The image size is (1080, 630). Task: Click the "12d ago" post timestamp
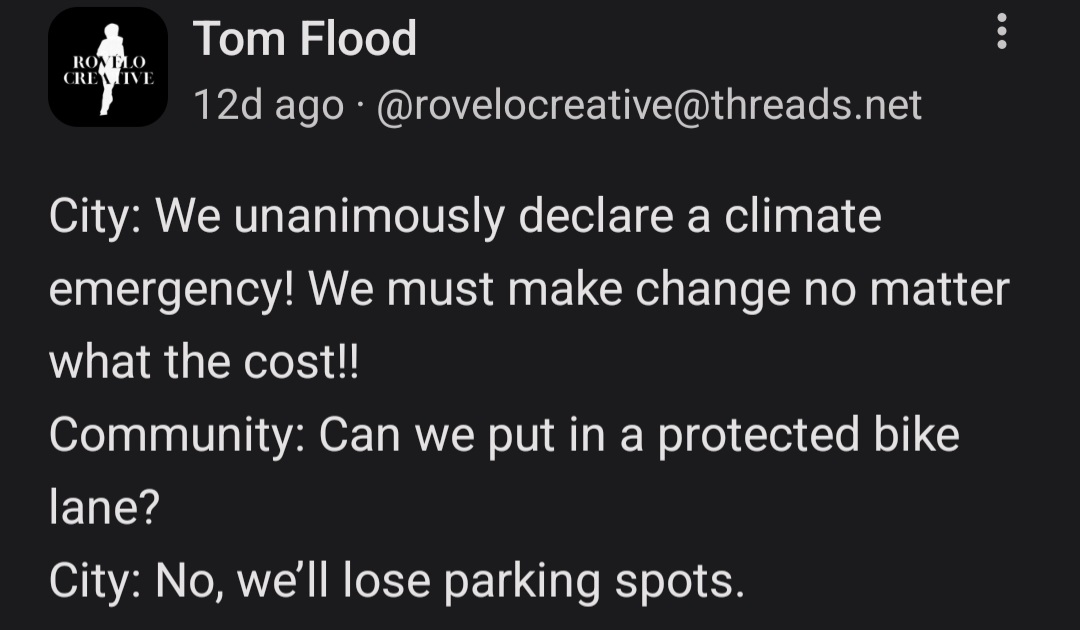pyautogui.click(x=268, y=105)
